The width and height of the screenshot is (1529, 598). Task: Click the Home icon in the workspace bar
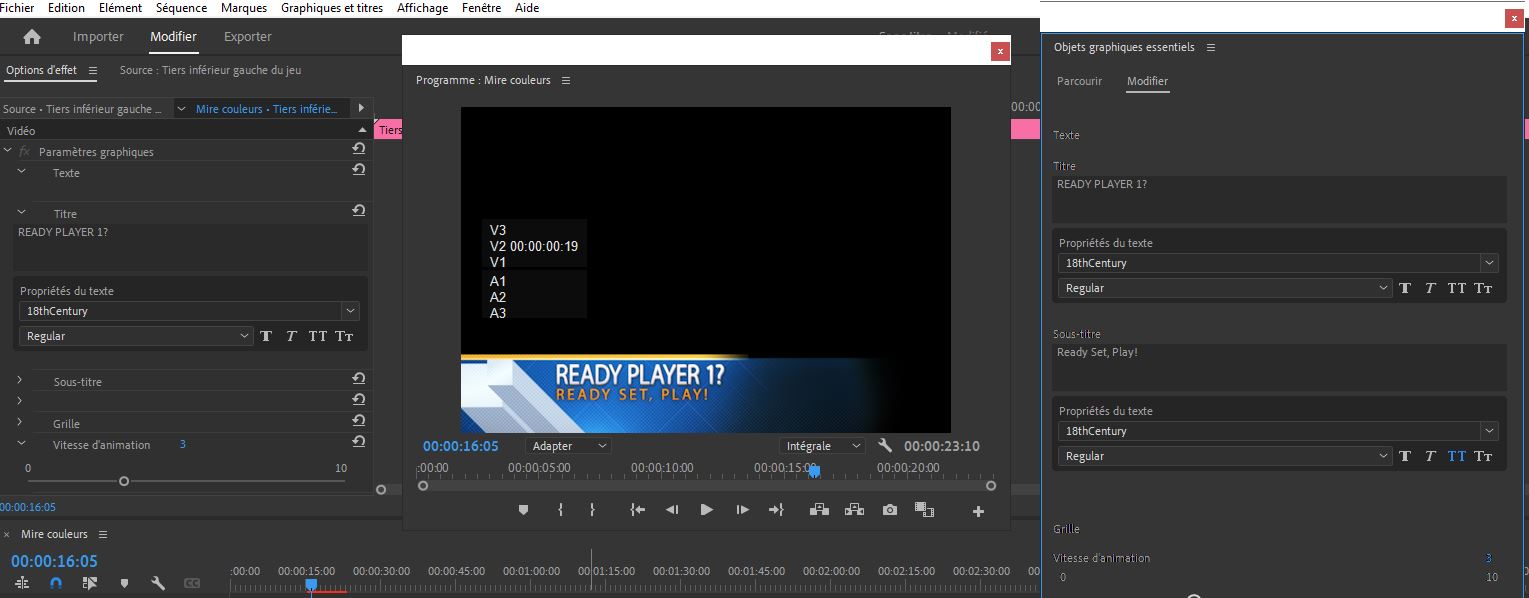click(x=32, y=37)
